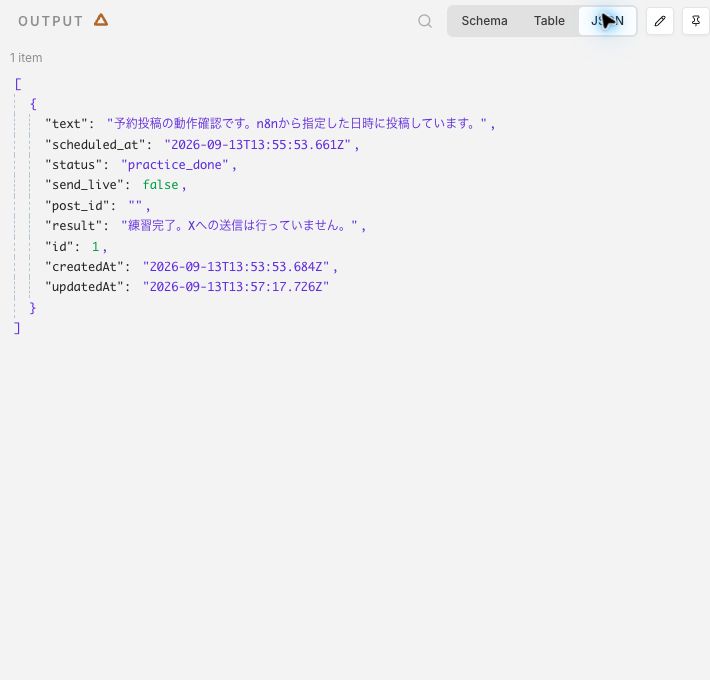The height and width of the screenshot is (680, 710).
Task: Click the value "2026-09-13T13:57:17.726Z"
Action: pyautogui.click(x=236, y=287)
